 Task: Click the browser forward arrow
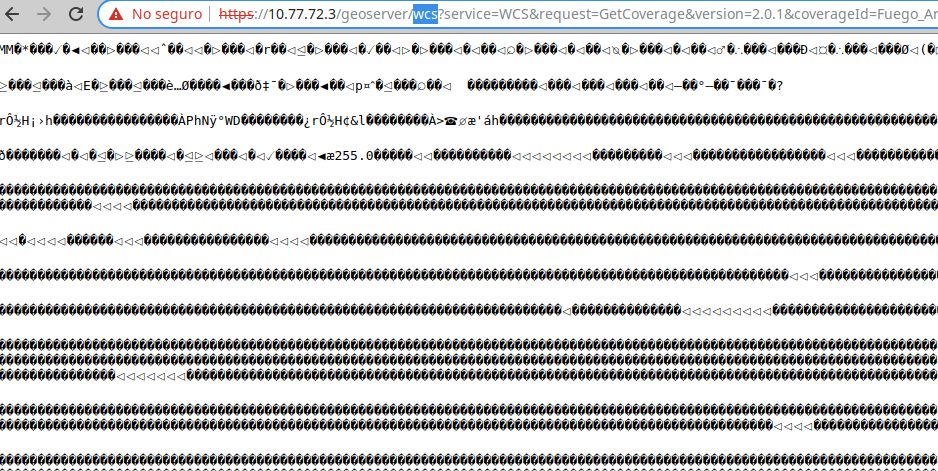[44, 14]
